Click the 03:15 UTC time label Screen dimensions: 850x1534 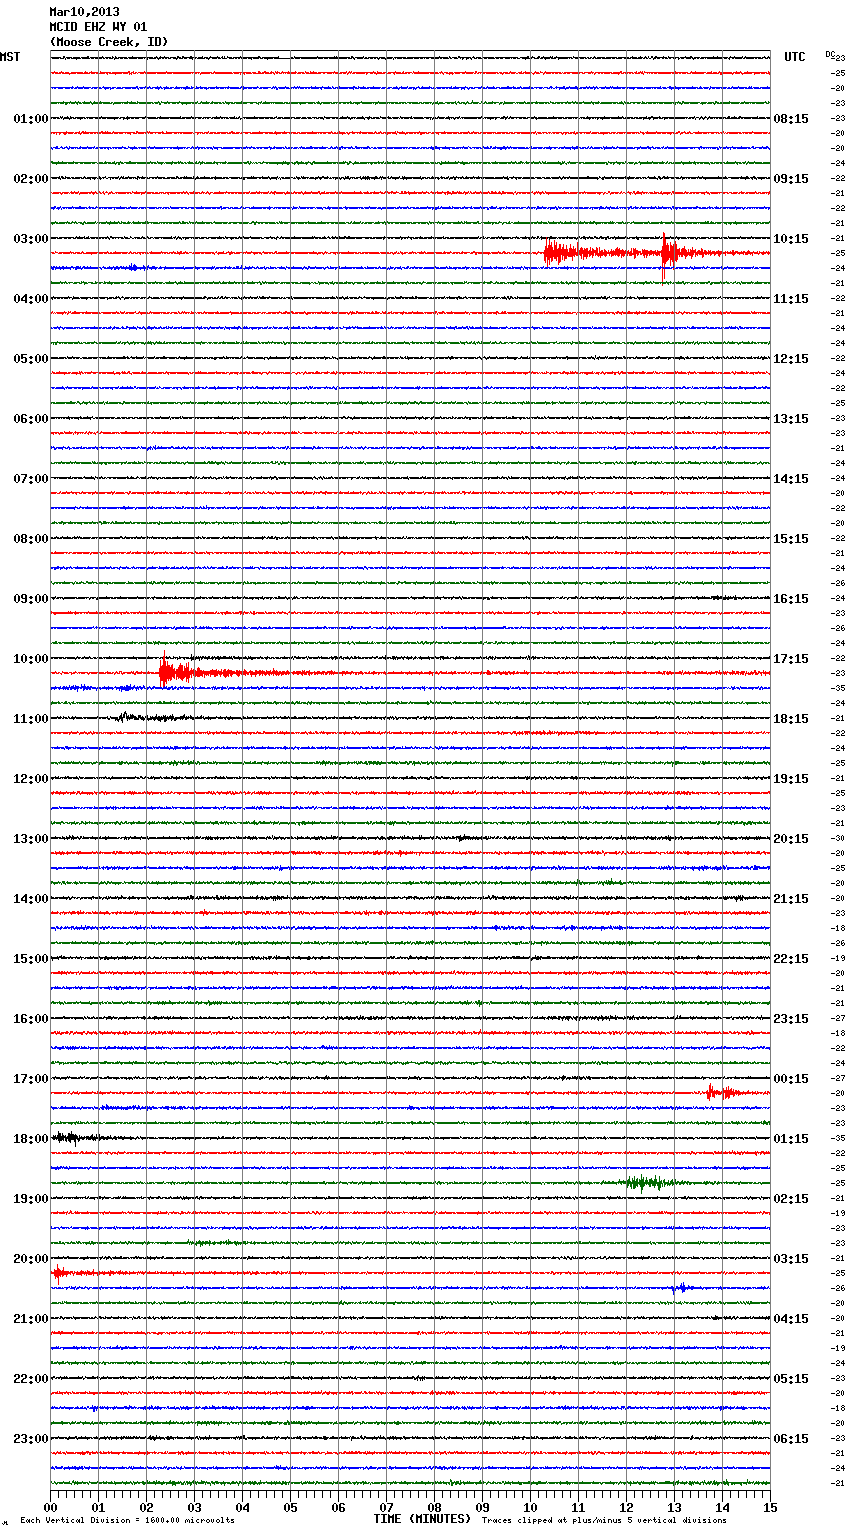[x=791, y=1259]
